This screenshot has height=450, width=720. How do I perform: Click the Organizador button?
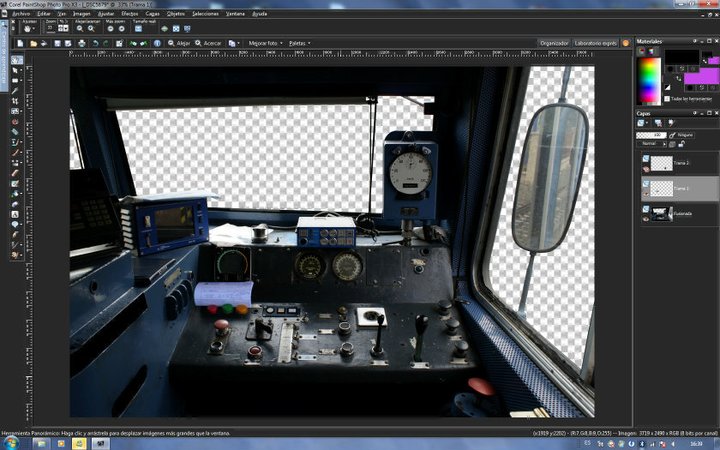click(553, 44)
